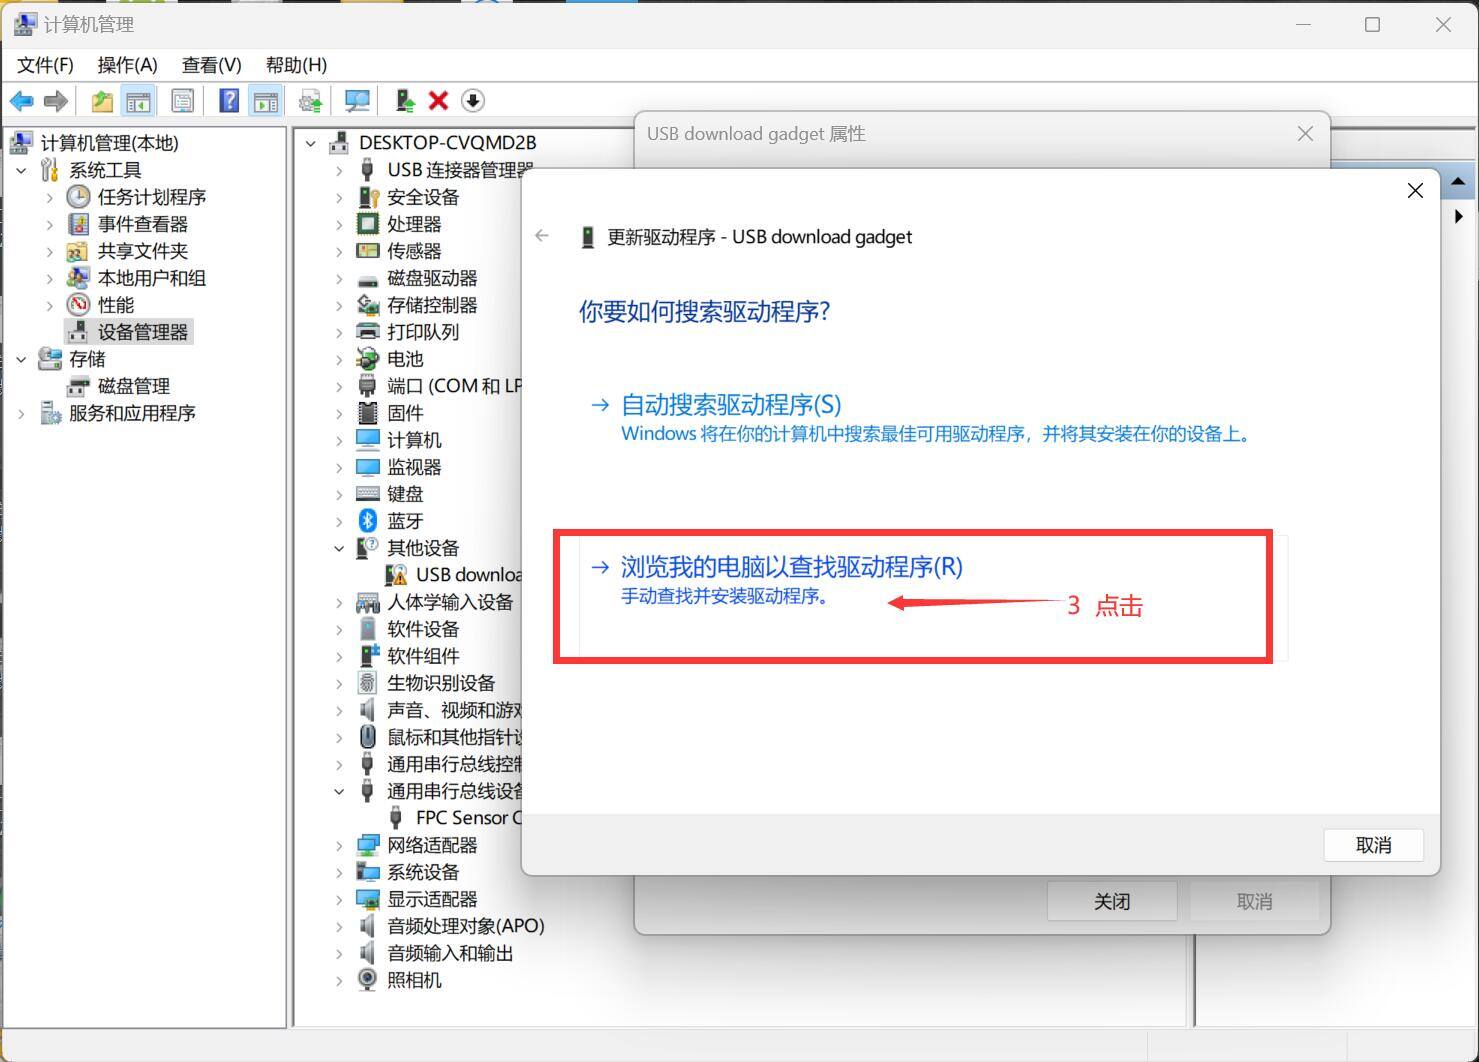Close the USB download gadget 属性 dialog
This screenshot has height=1062, width=1479.
click(1305, 134)
